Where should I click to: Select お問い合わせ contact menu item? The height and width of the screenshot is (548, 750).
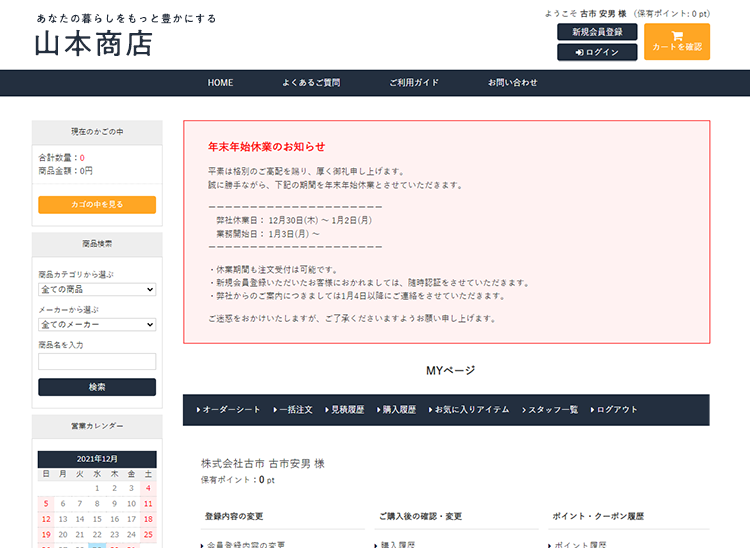[x=513, y=83]
